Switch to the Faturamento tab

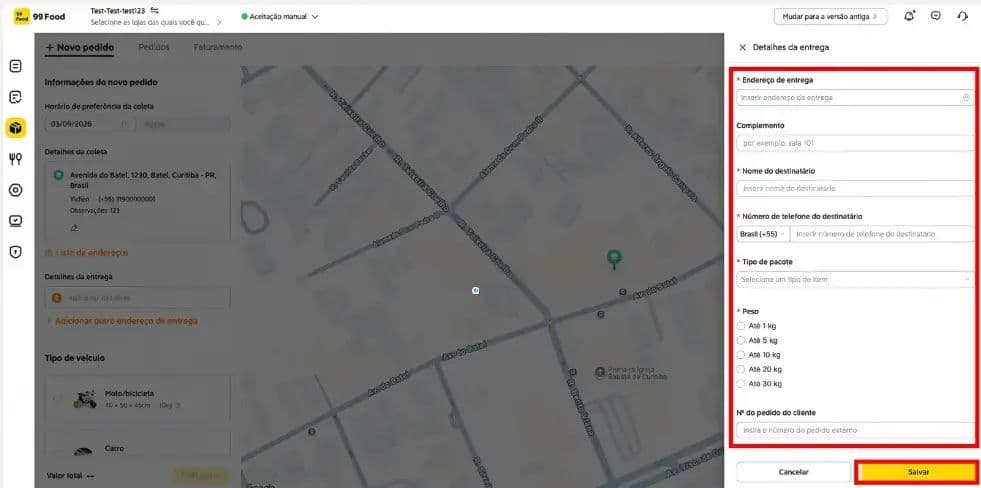tap(218, 47)
